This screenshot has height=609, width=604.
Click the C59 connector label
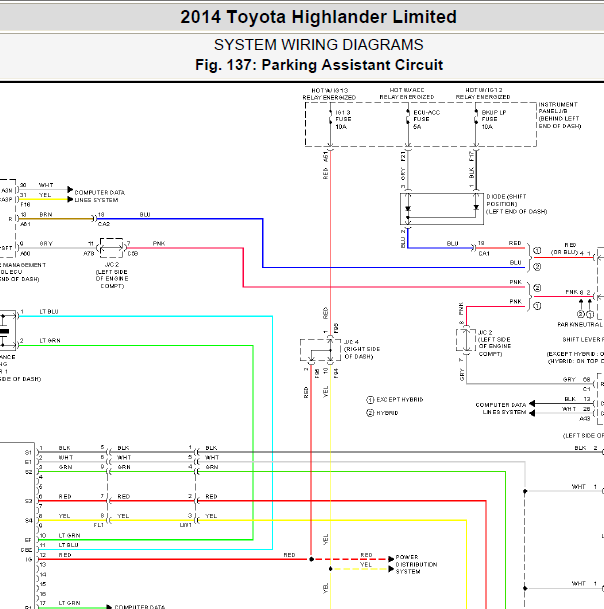click(133, 254)
